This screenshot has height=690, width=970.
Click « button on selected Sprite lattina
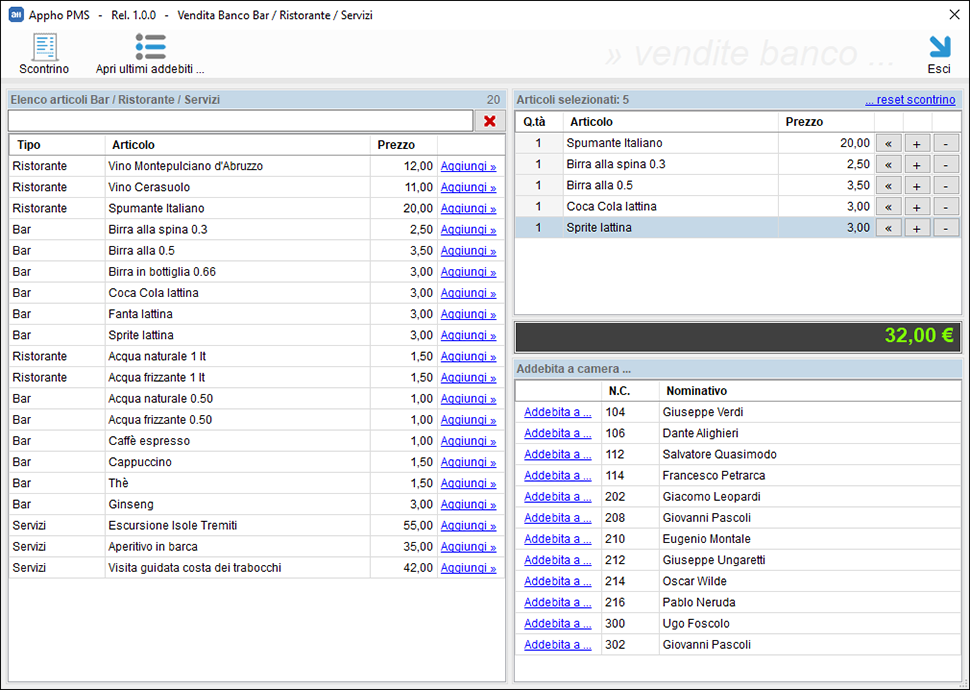click(888, 228)
